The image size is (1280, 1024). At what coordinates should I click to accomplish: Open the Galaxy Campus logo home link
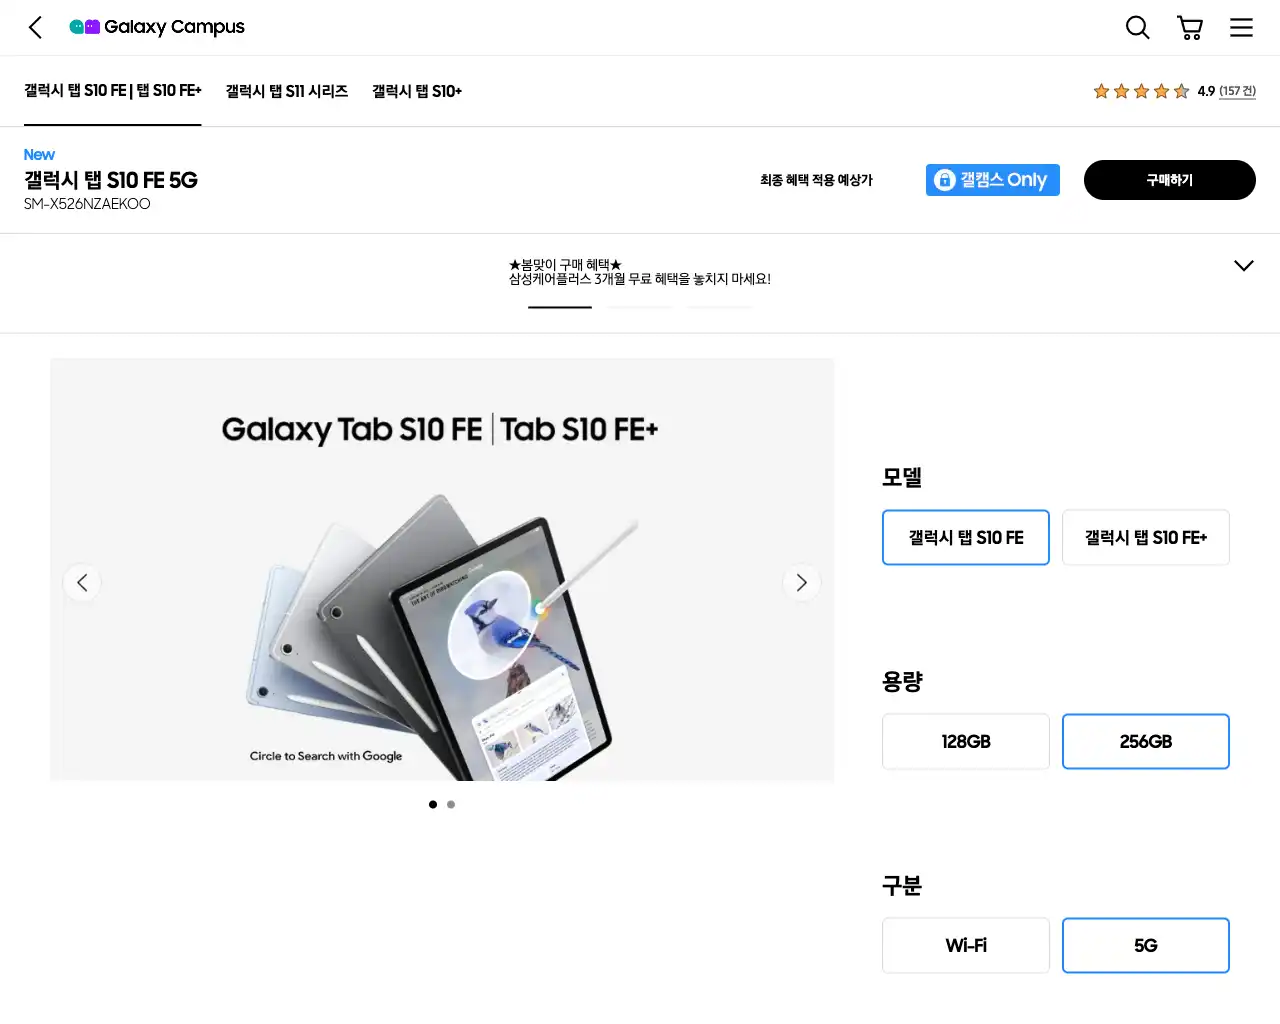(x=157, y=27)
